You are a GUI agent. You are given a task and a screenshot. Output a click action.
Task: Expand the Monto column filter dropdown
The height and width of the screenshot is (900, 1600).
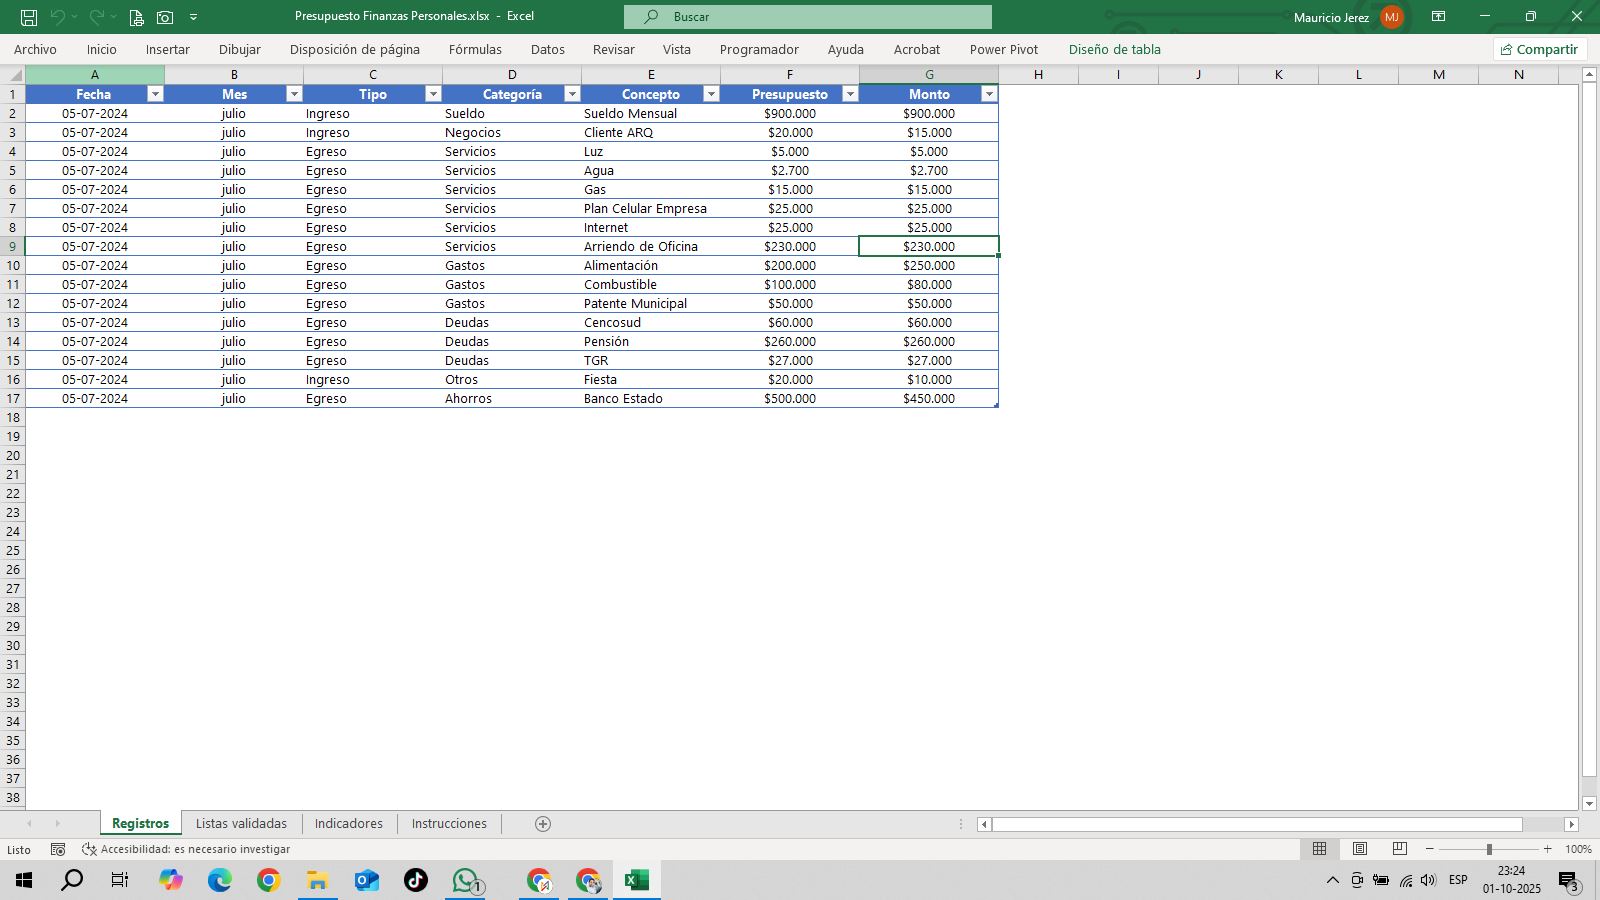(x=989, y=94)
